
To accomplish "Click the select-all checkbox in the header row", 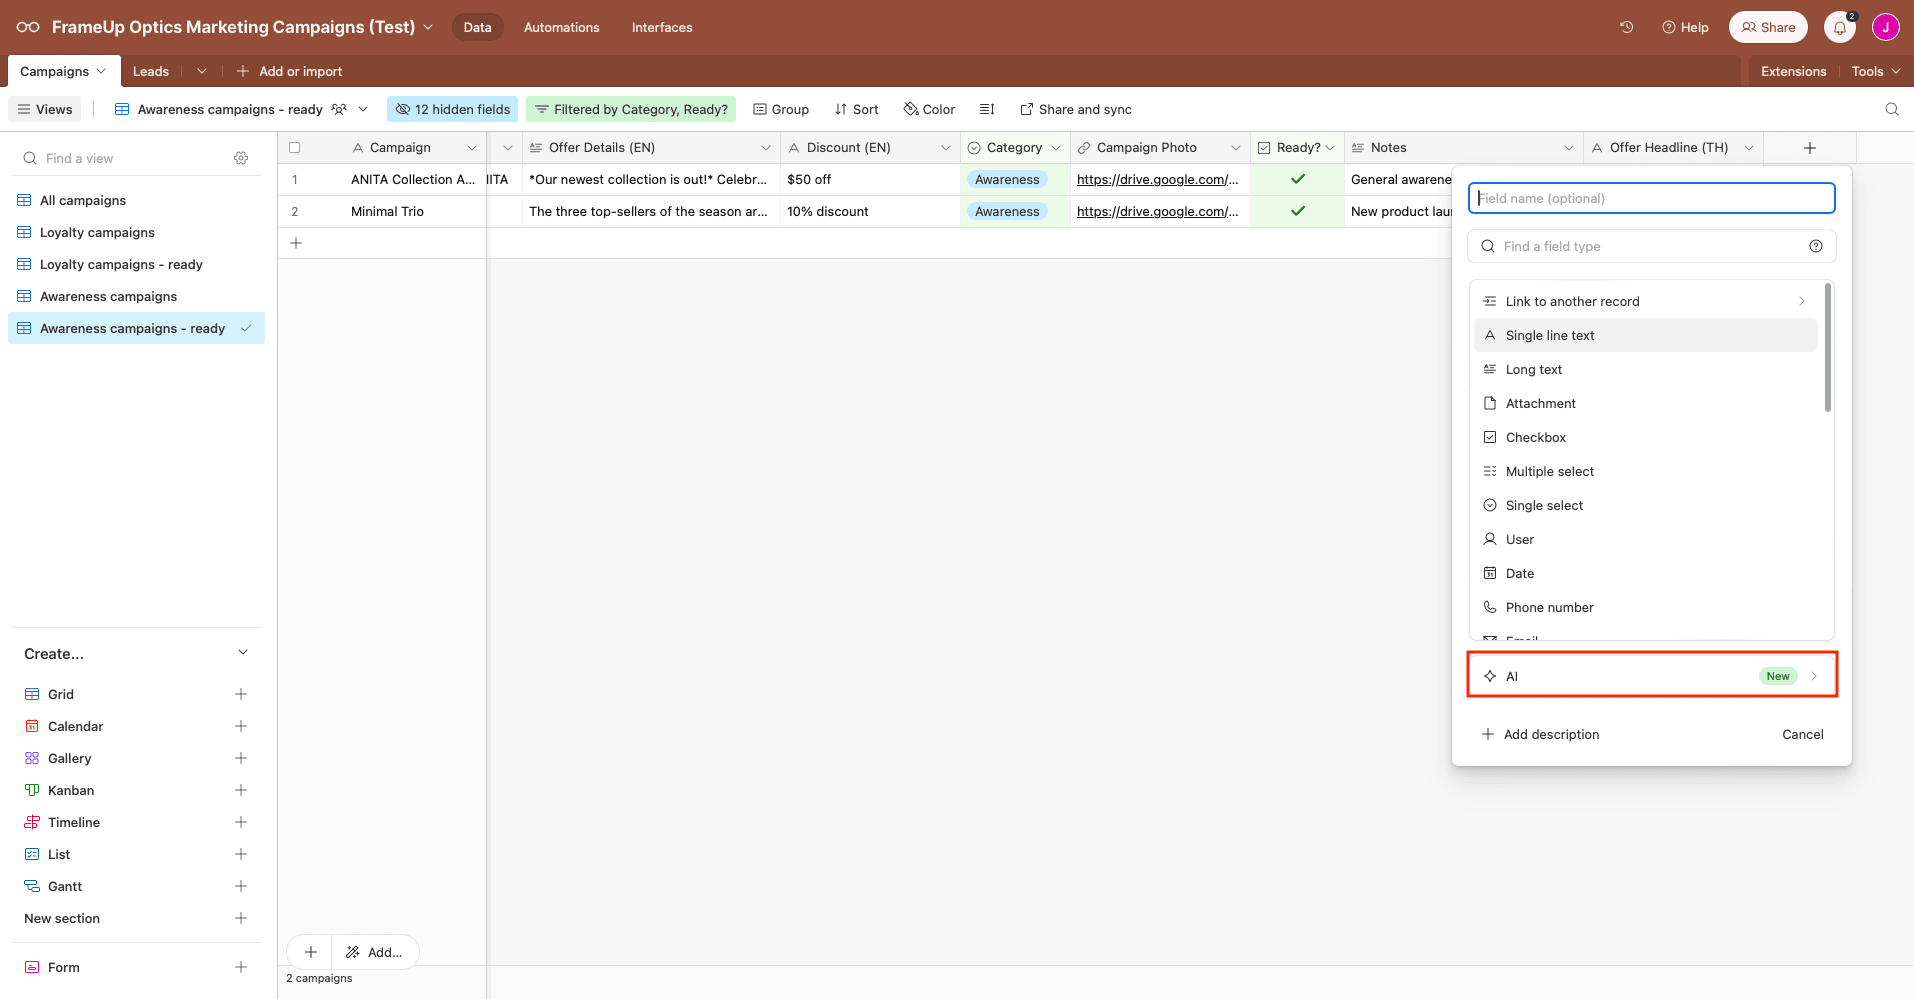I will (295, 147).
